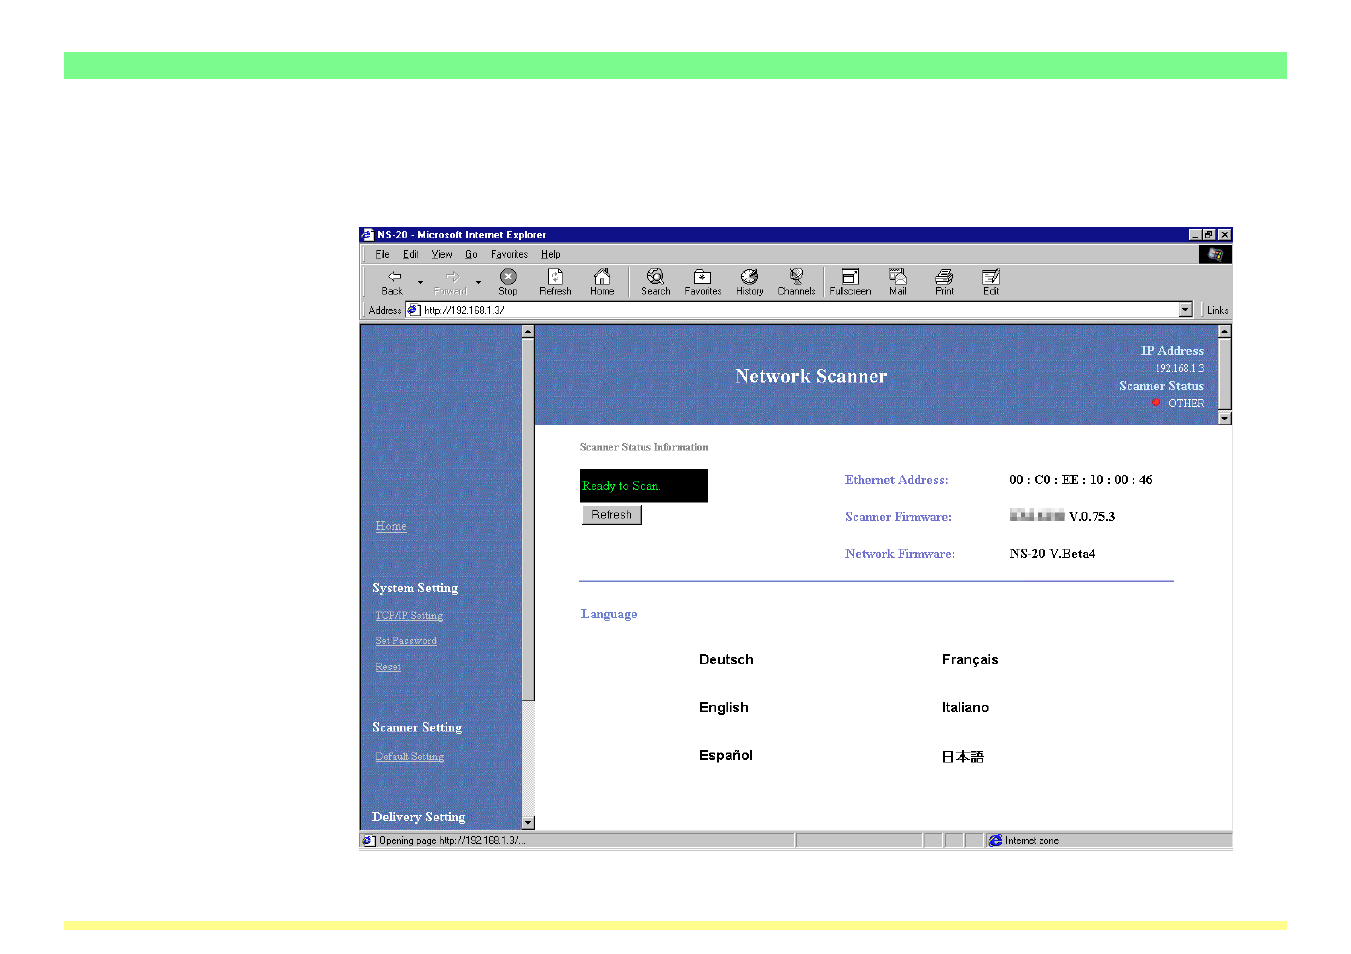Click the Network Scanner page title

pyautogui.click(x=811, y=376)
